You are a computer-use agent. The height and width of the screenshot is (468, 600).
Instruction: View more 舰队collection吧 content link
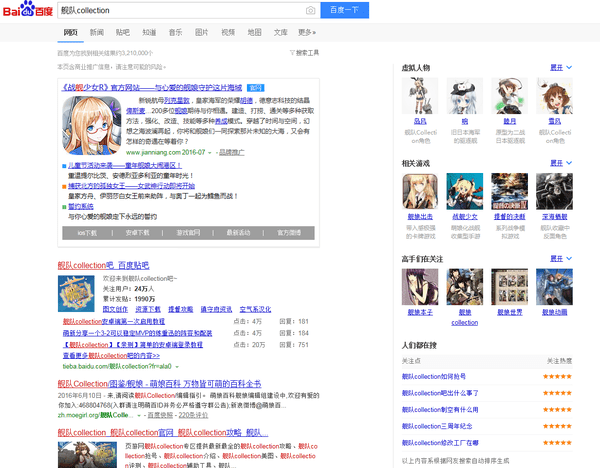(x=111, y=355)
